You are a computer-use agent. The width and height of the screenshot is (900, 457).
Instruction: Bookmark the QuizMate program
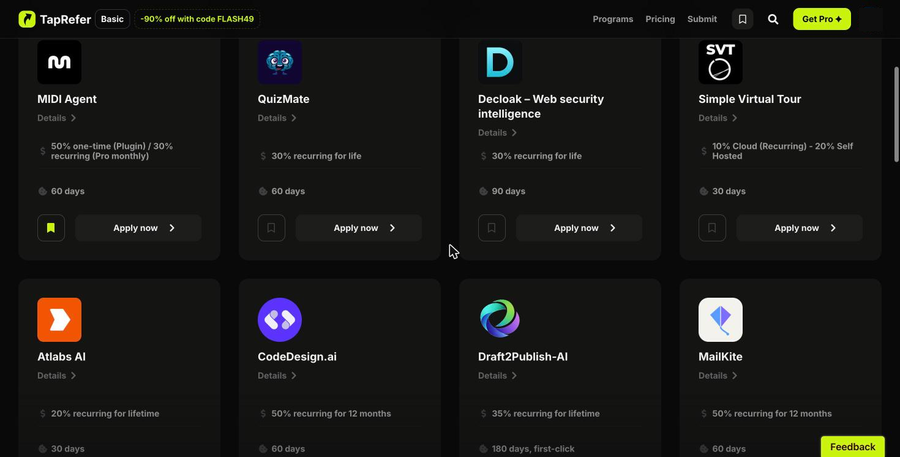pyautogui.click(x=271, y=228)
